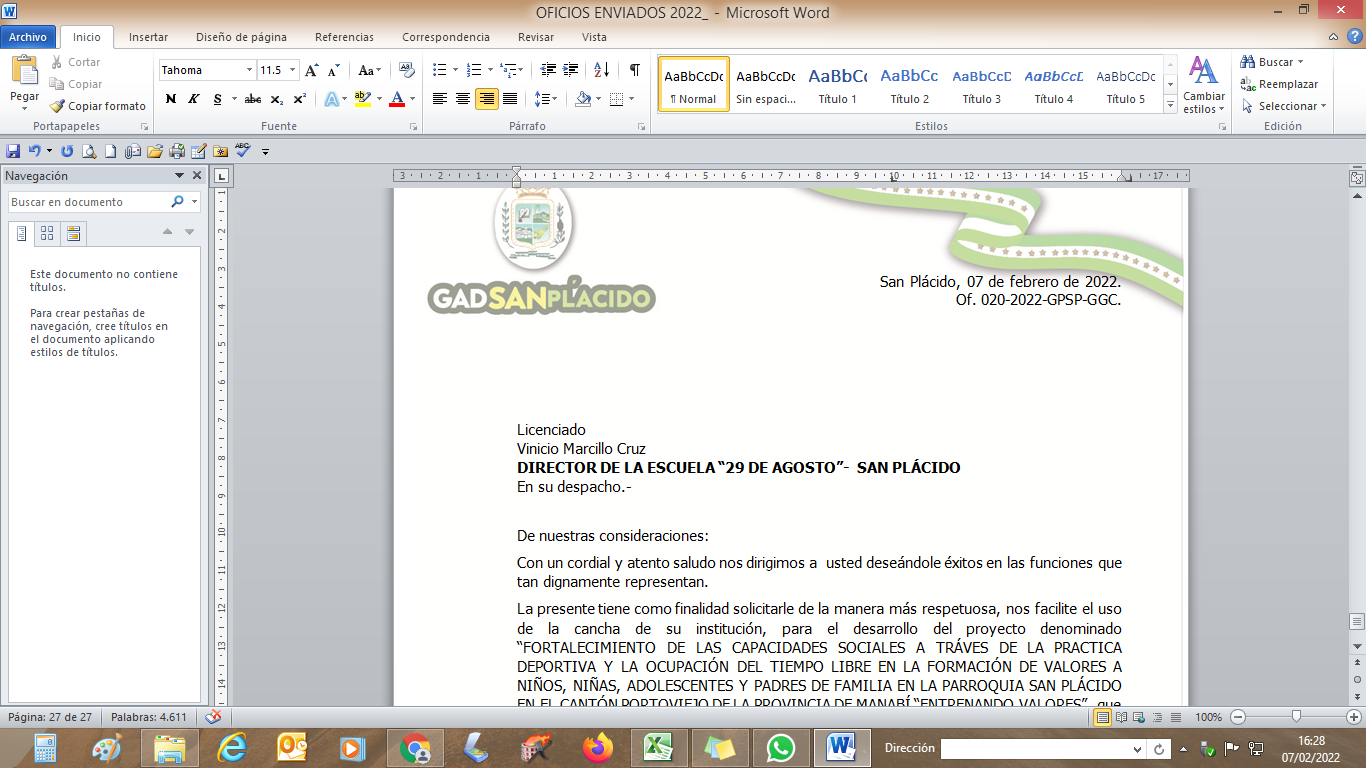Open the Insertar ribbon tab

[148, 37]
